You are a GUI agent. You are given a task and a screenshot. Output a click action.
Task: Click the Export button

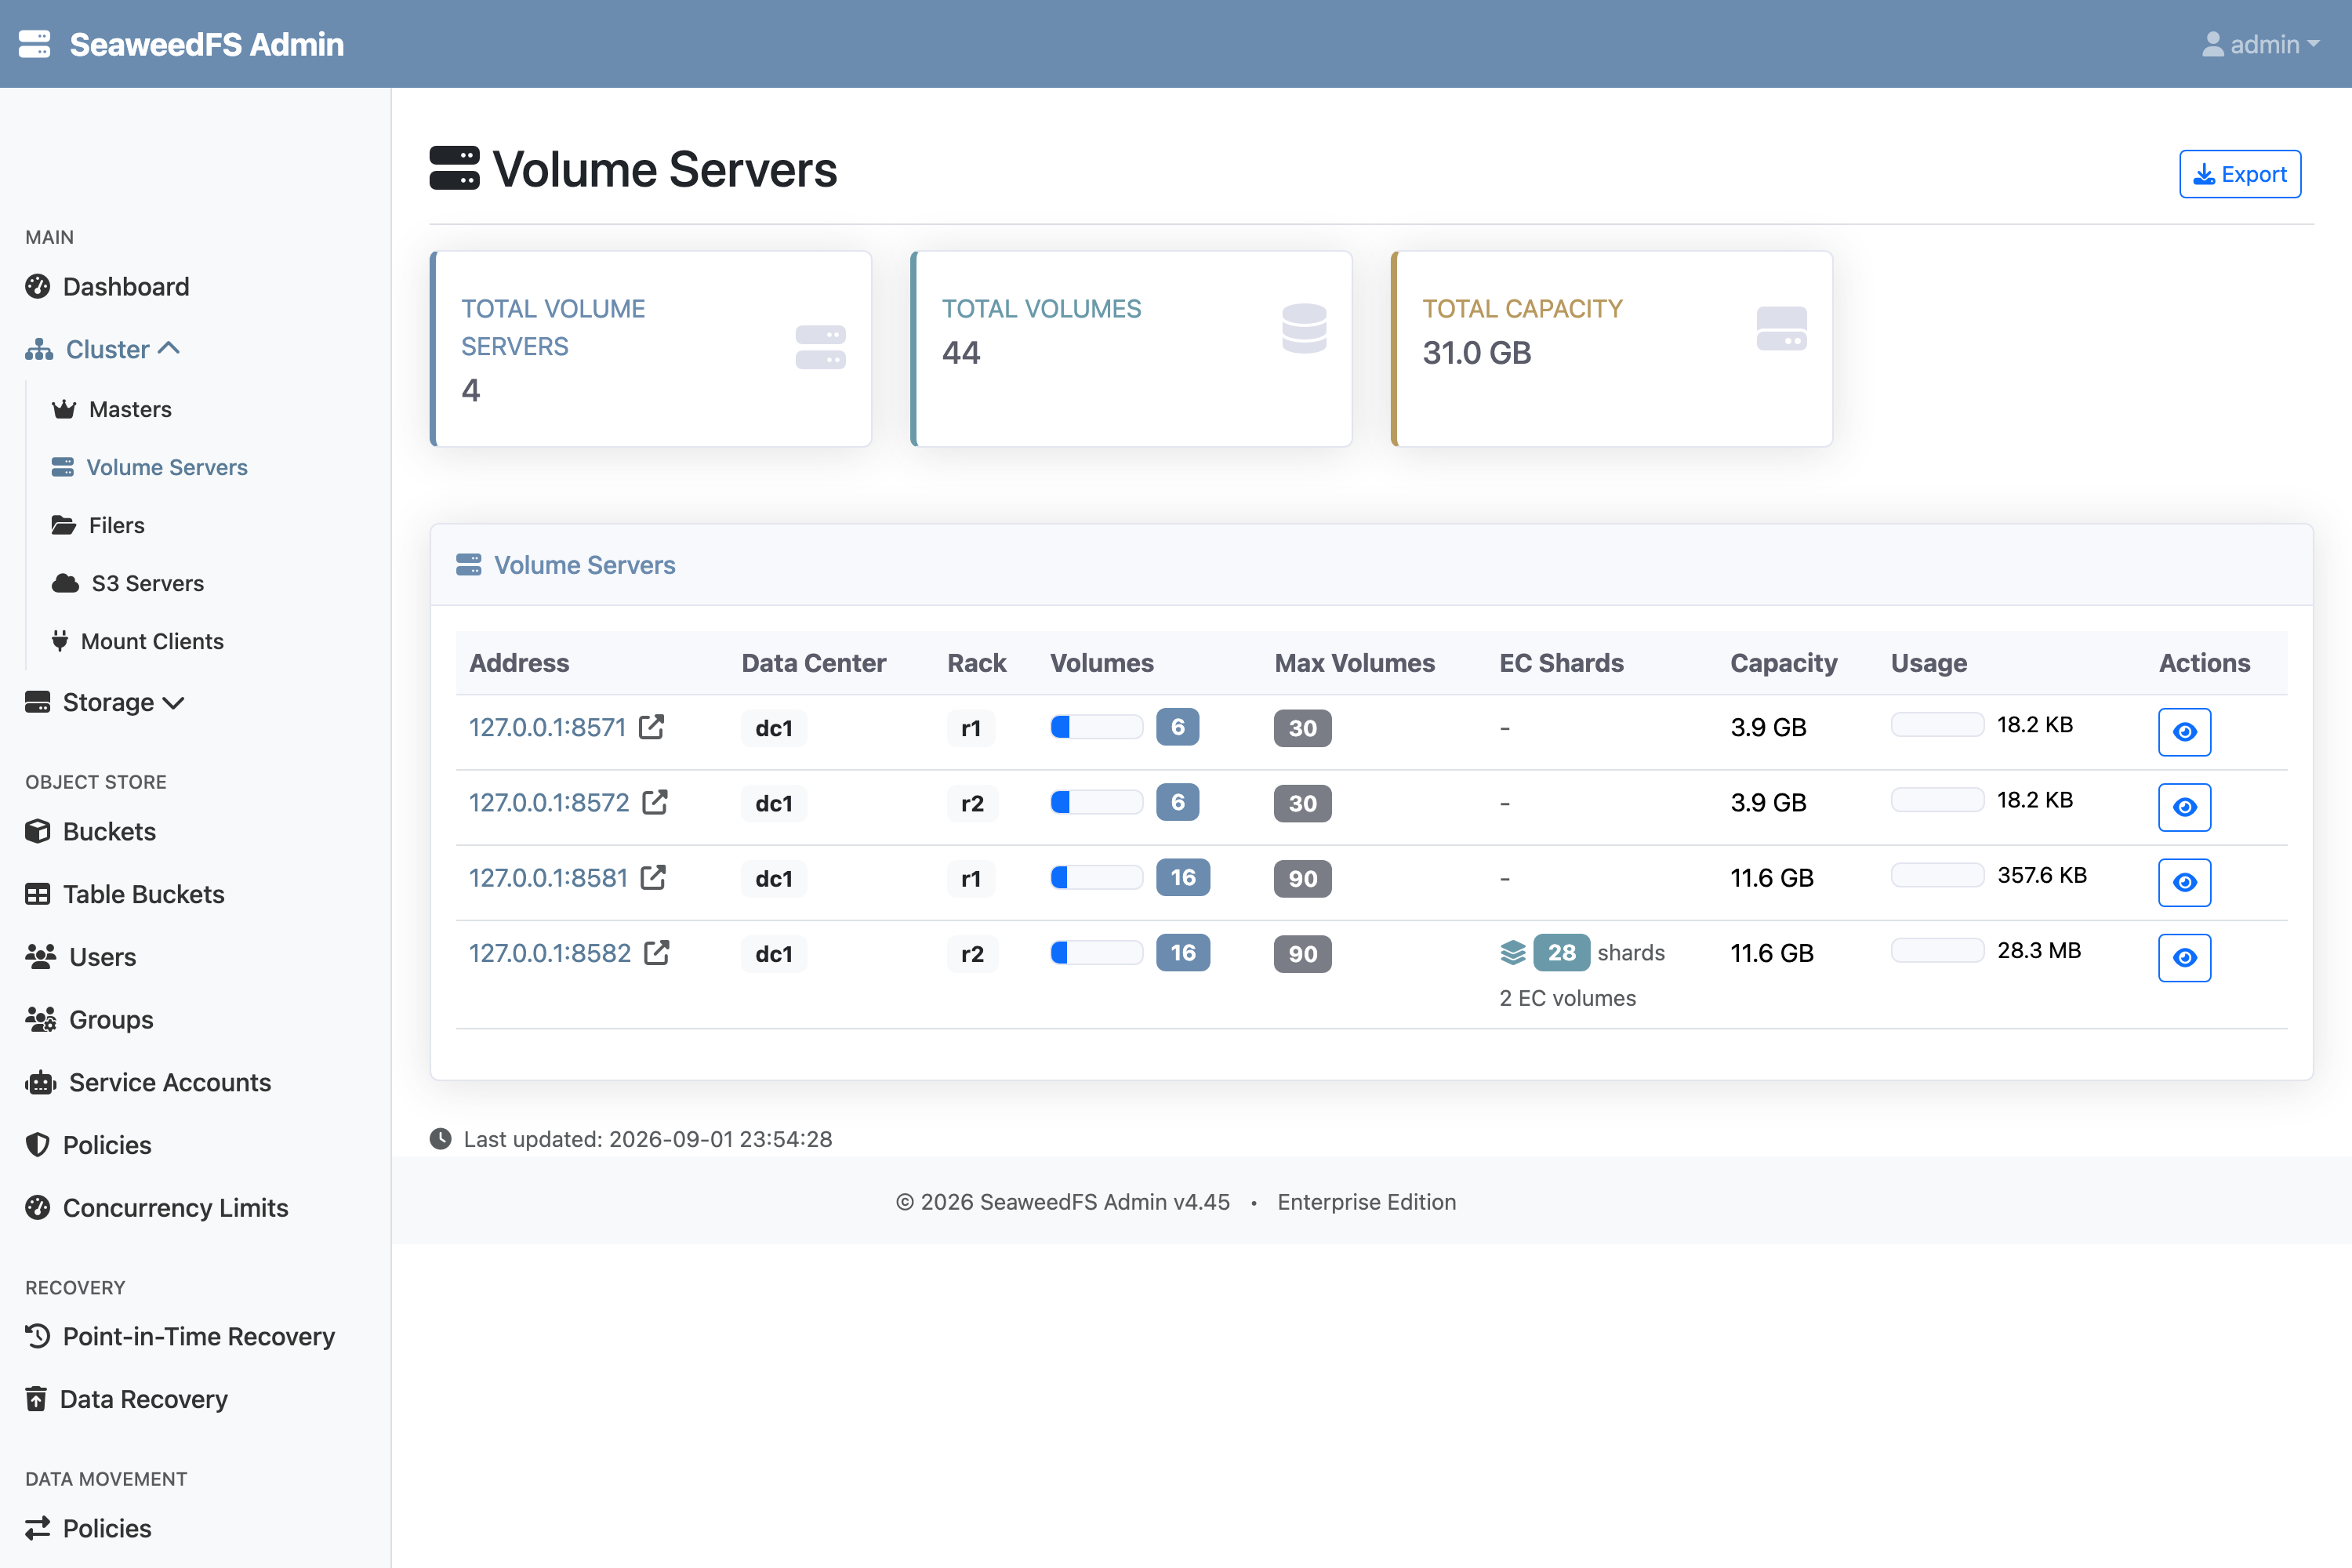point(2240,174)
